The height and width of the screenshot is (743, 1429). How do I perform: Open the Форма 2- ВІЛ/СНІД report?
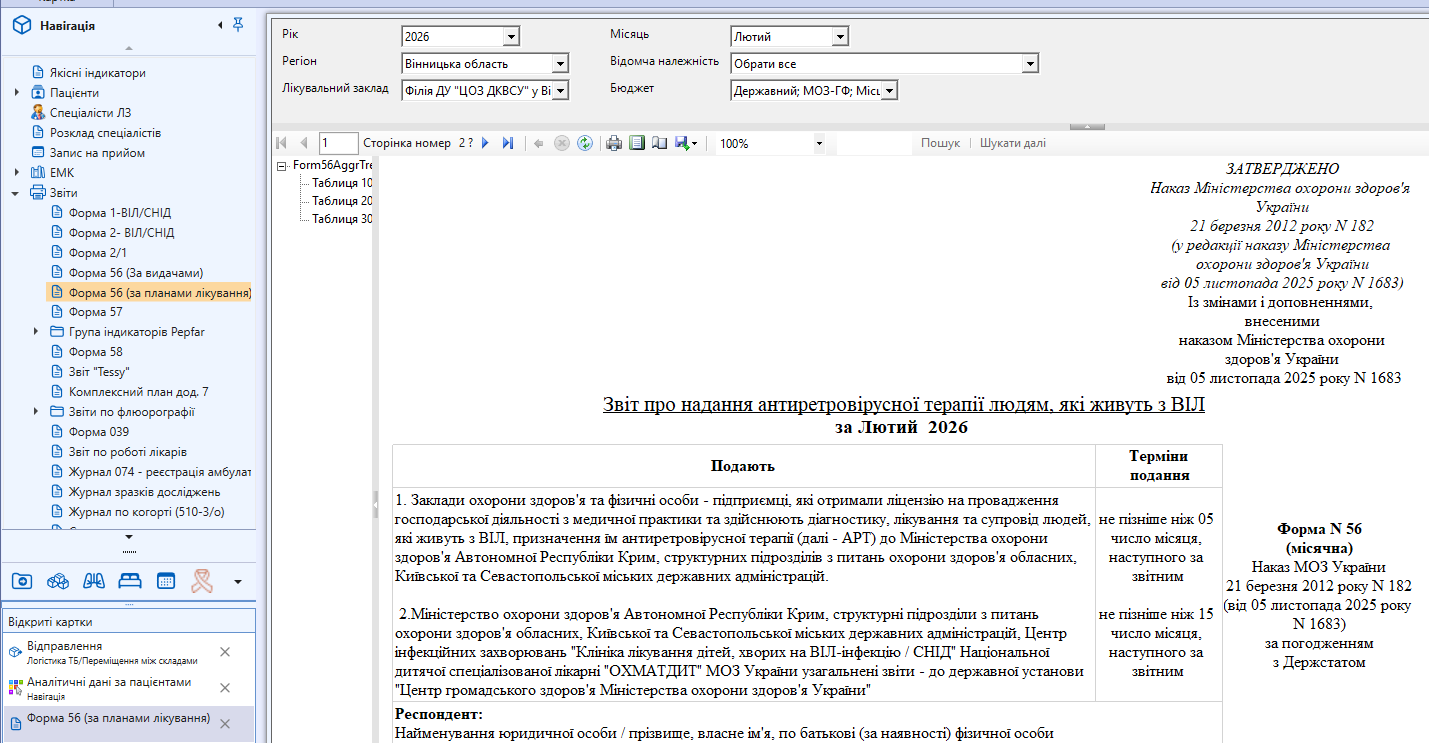pyautogui.click(x=122, y=233)
